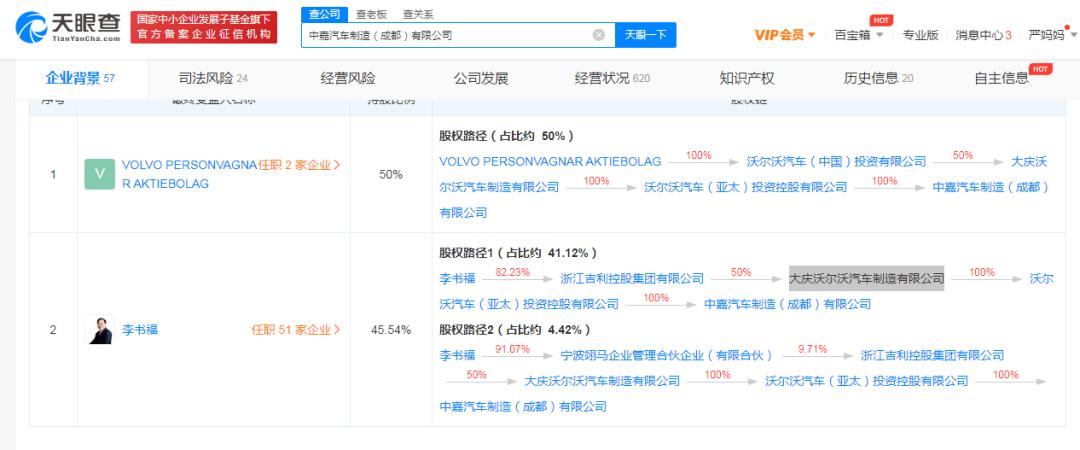Screen dimensions: 1080x450
Task: Switch to the 经营风险 tab
Action: 348,79
